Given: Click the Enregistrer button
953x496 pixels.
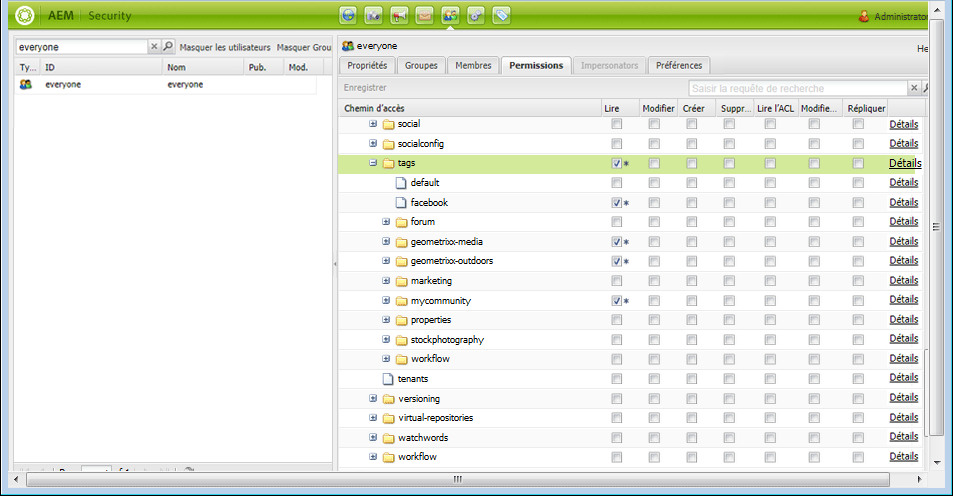Looking at the screenshot, I should pos(365,88).
